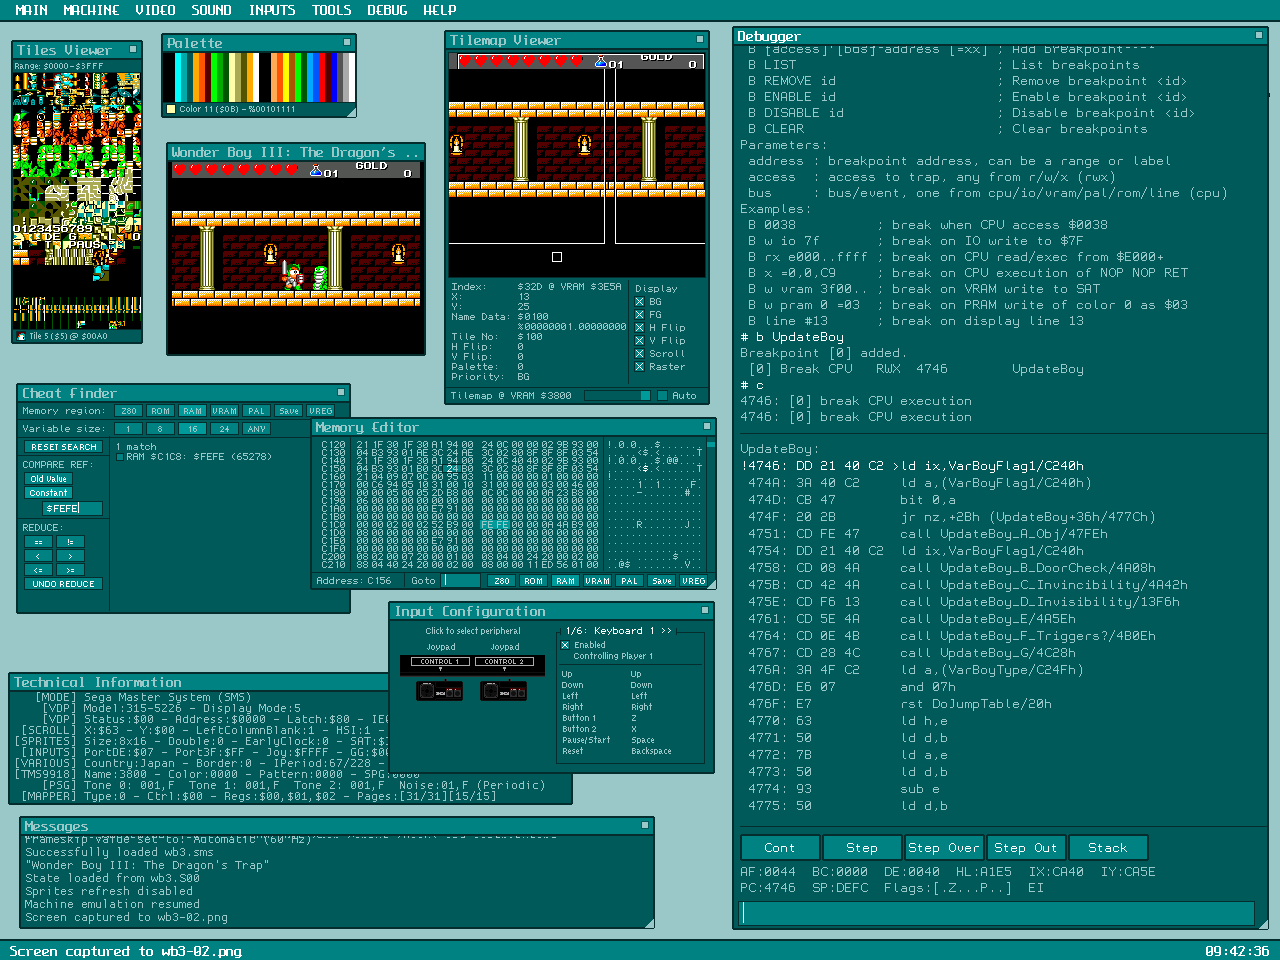
Task: Select Z80 memory region in Cheat Finder
Action: point(128,411)
